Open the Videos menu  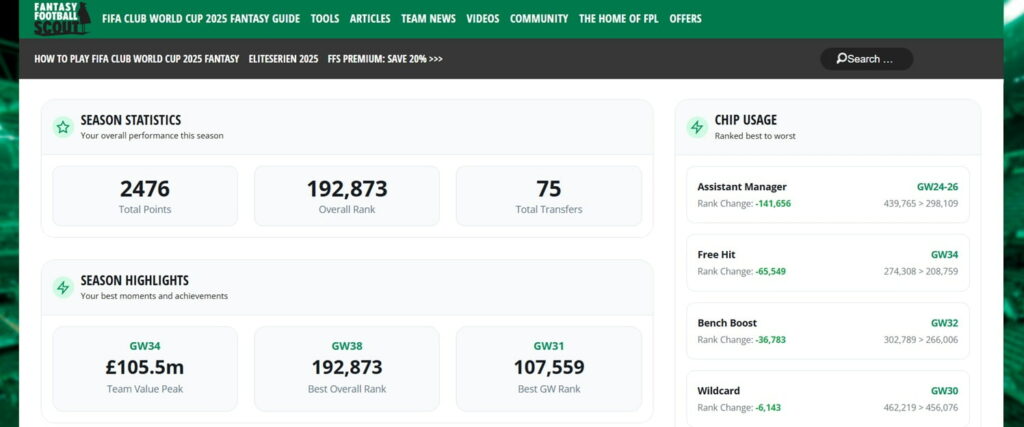click(483, 18)
